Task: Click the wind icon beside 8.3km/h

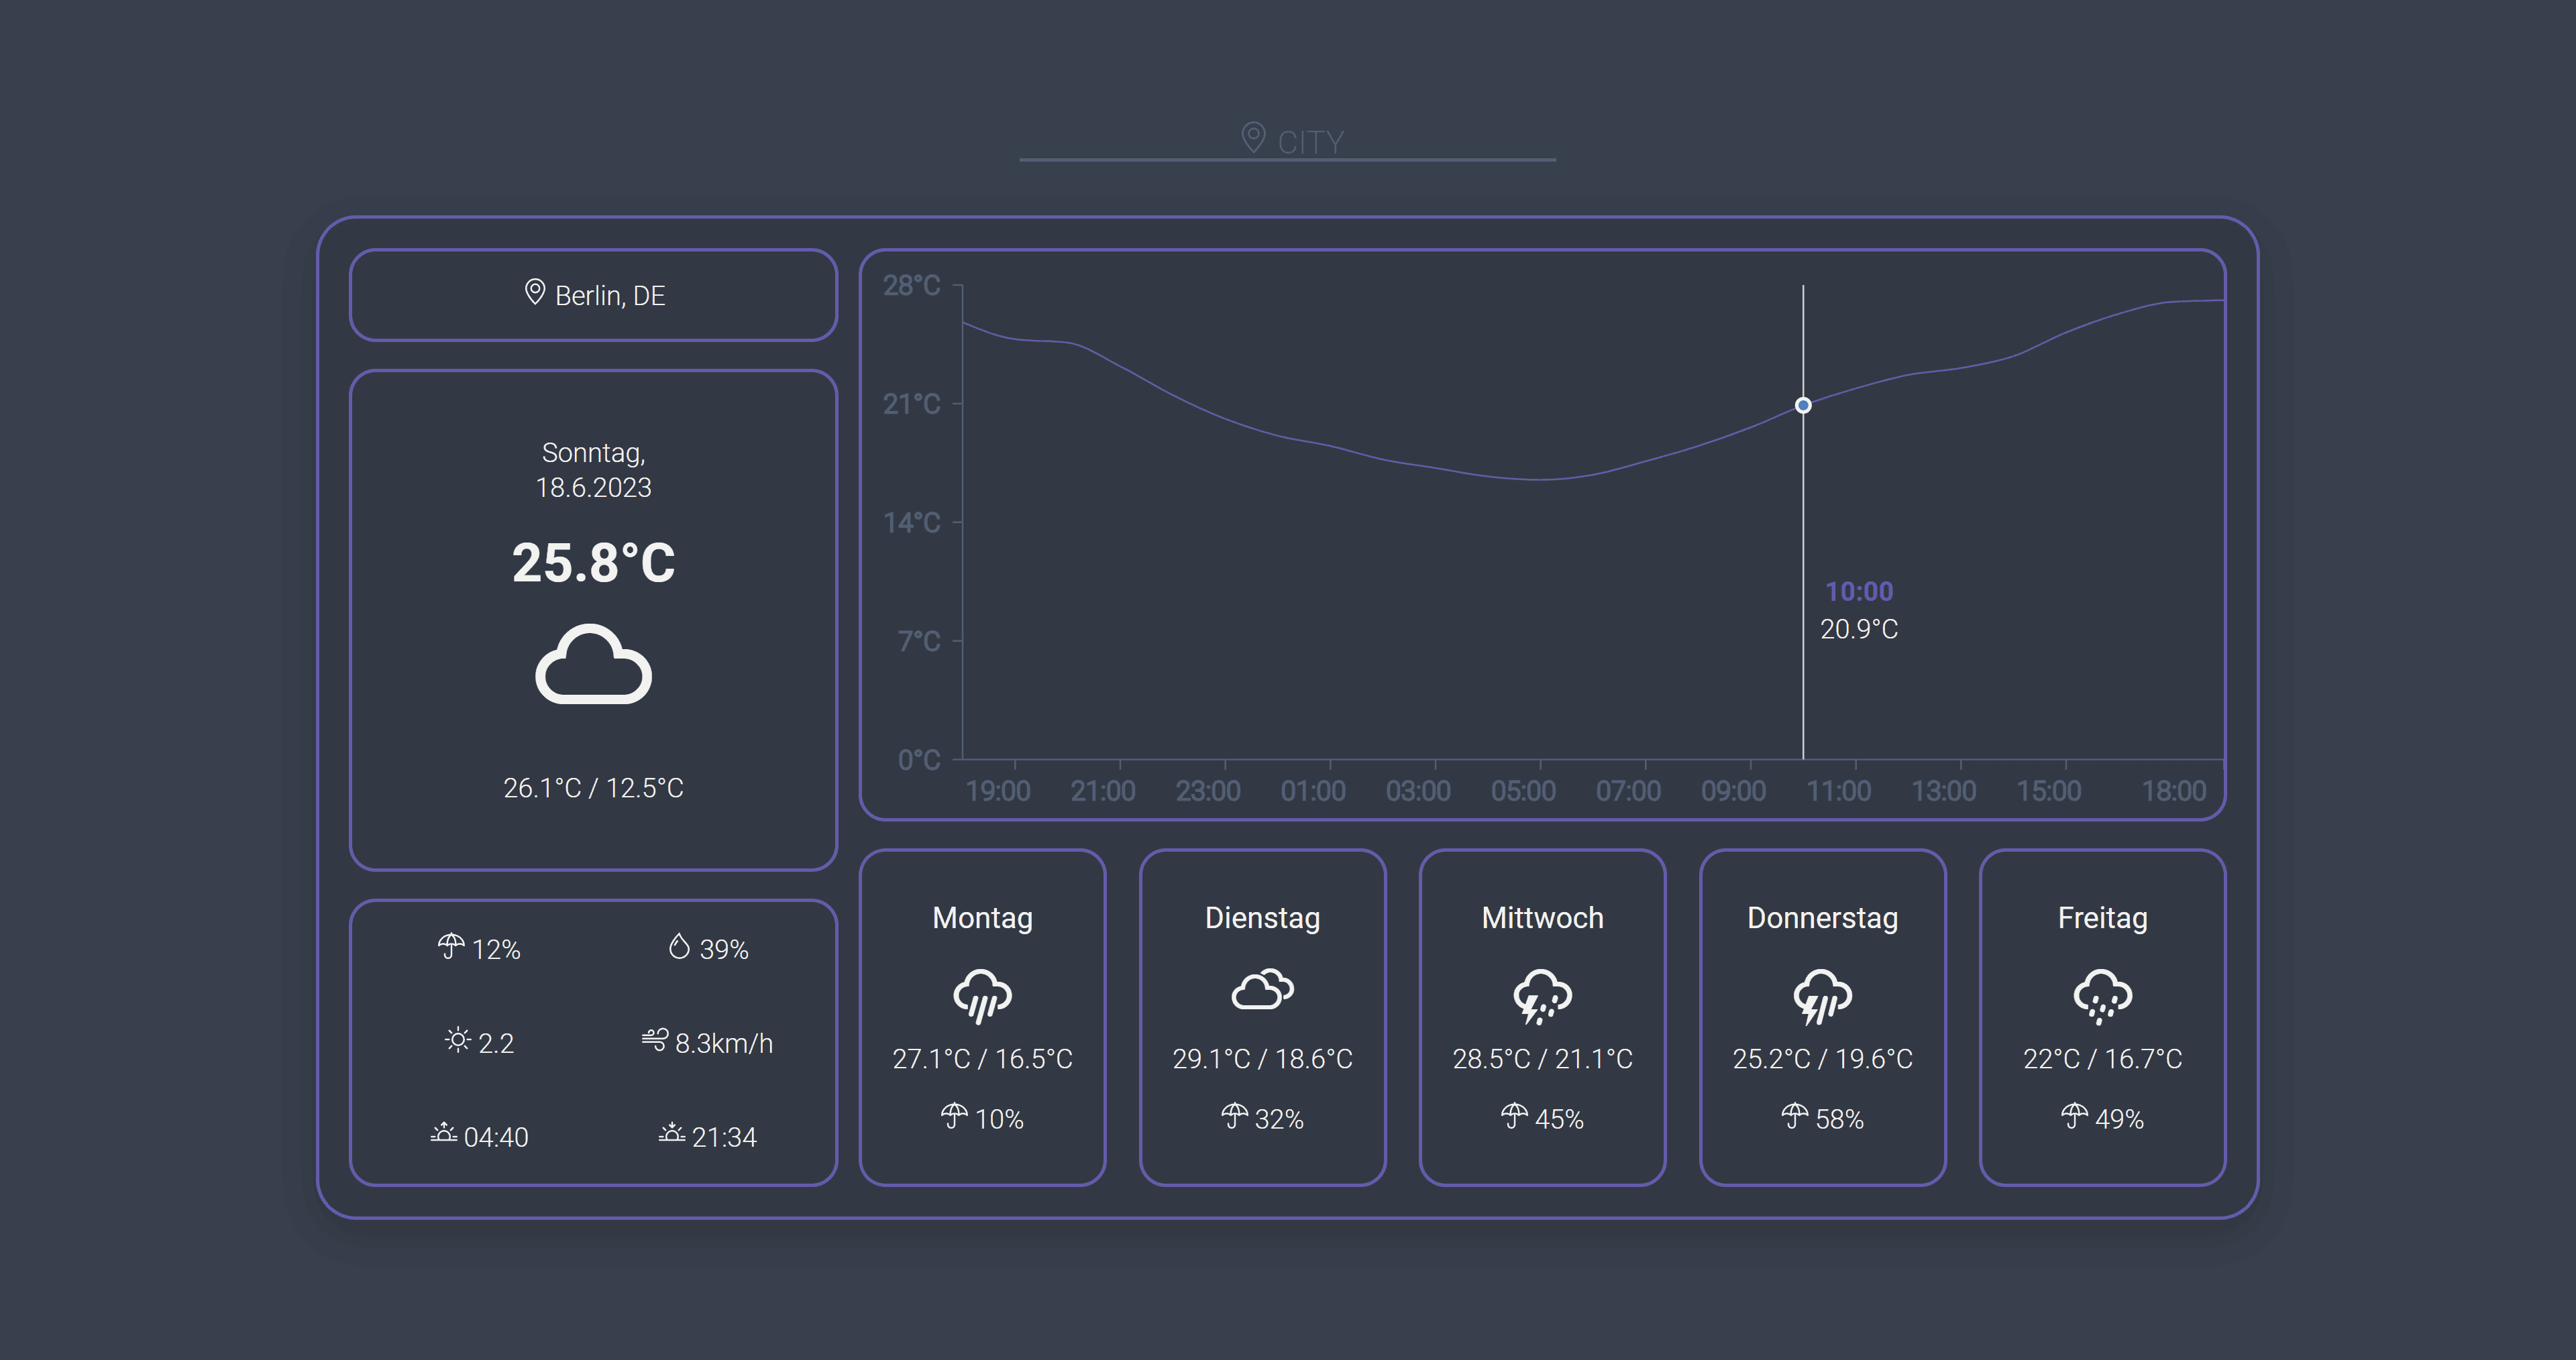Action: 655,1040
